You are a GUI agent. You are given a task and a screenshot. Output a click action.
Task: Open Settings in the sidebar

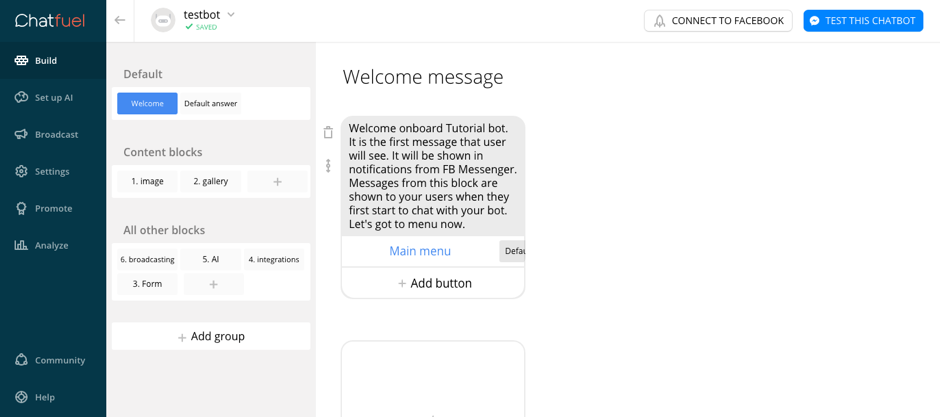point(53,171)
